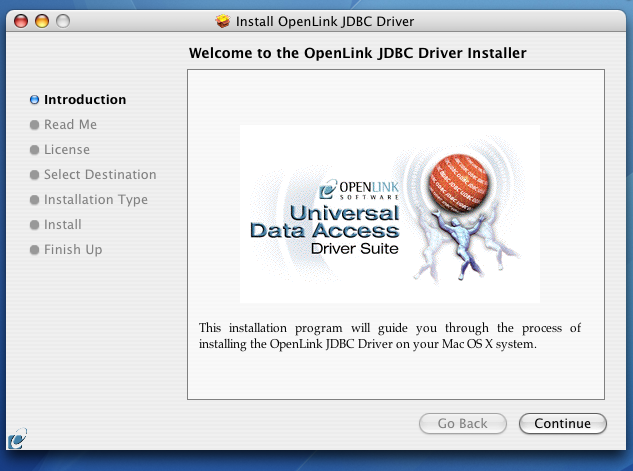Image resolution: width=633 pixels, height=471 pixels.
Task: Click the OpenLink icon in bottom-left corner
Action: [17, 438]
